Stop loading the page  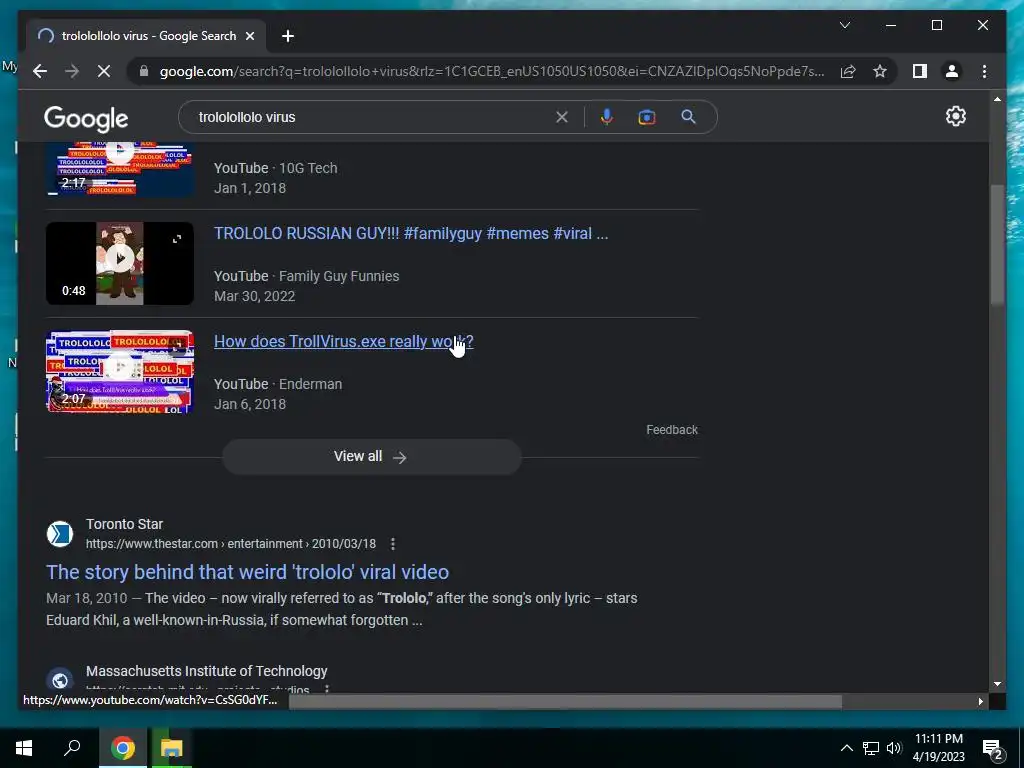(104, 71)
